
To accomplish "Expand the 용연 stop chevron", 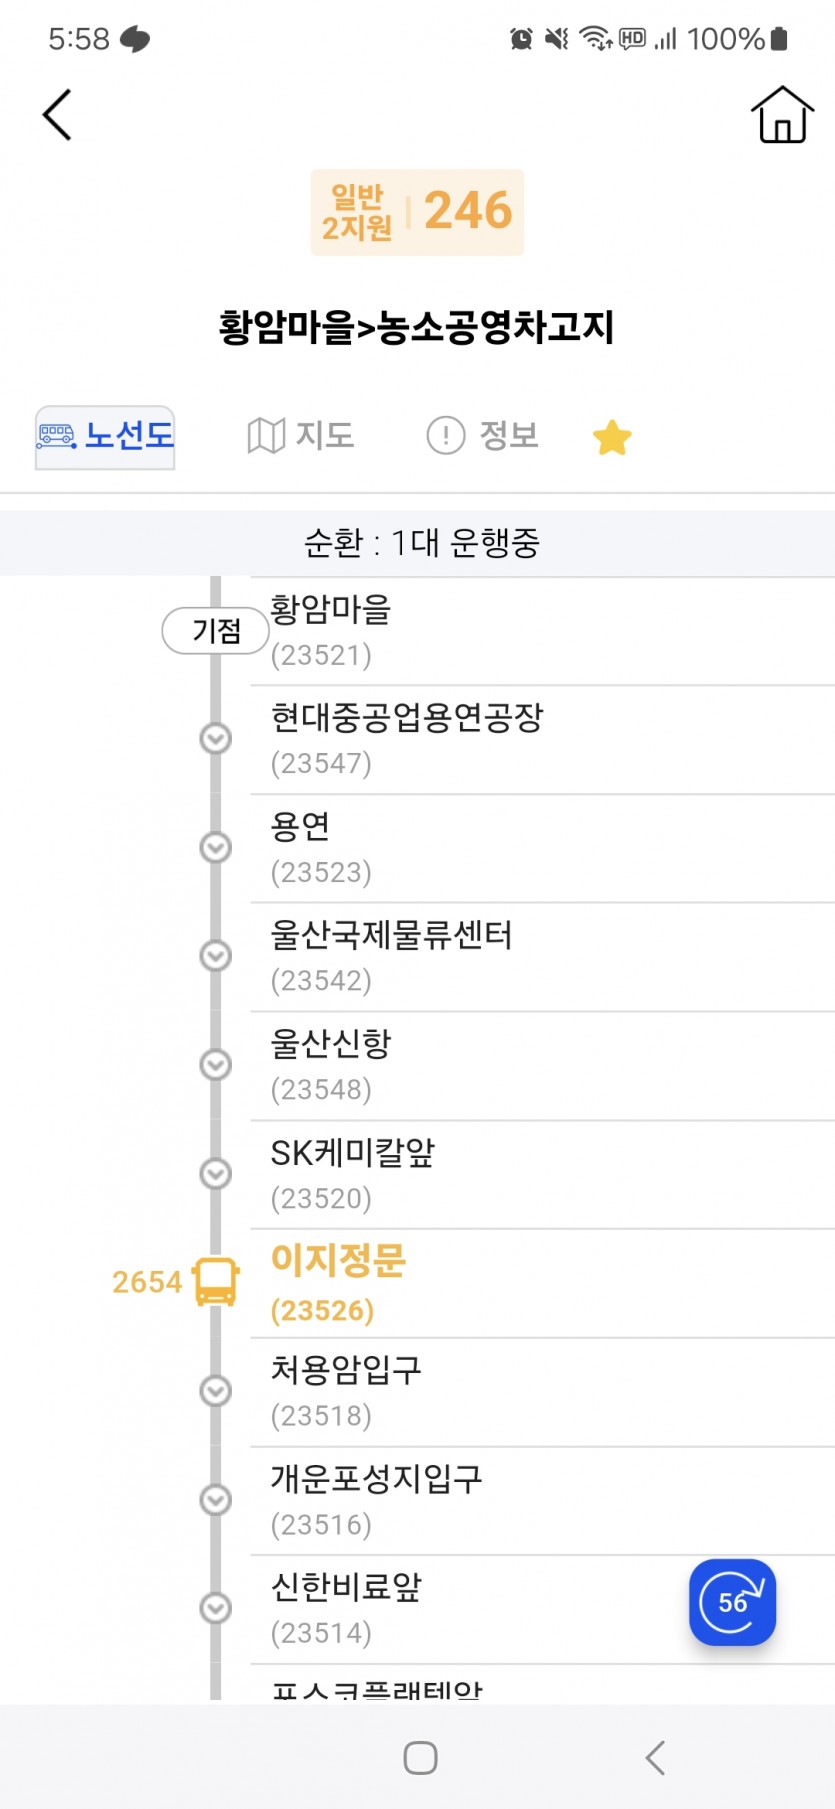I will pos(216,848).
